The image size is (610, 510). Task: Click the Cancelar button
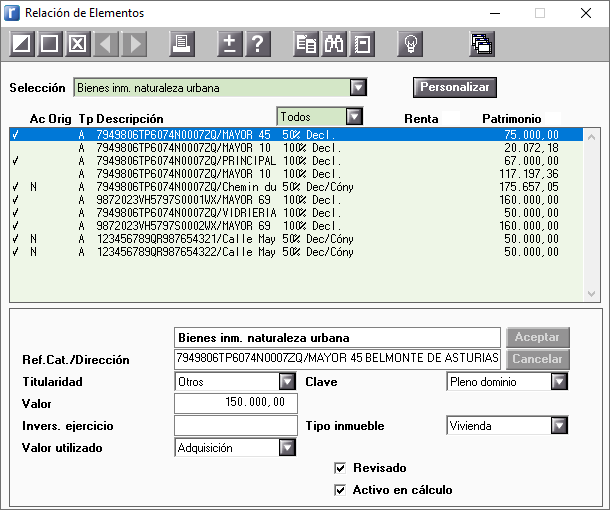(538, 359)
